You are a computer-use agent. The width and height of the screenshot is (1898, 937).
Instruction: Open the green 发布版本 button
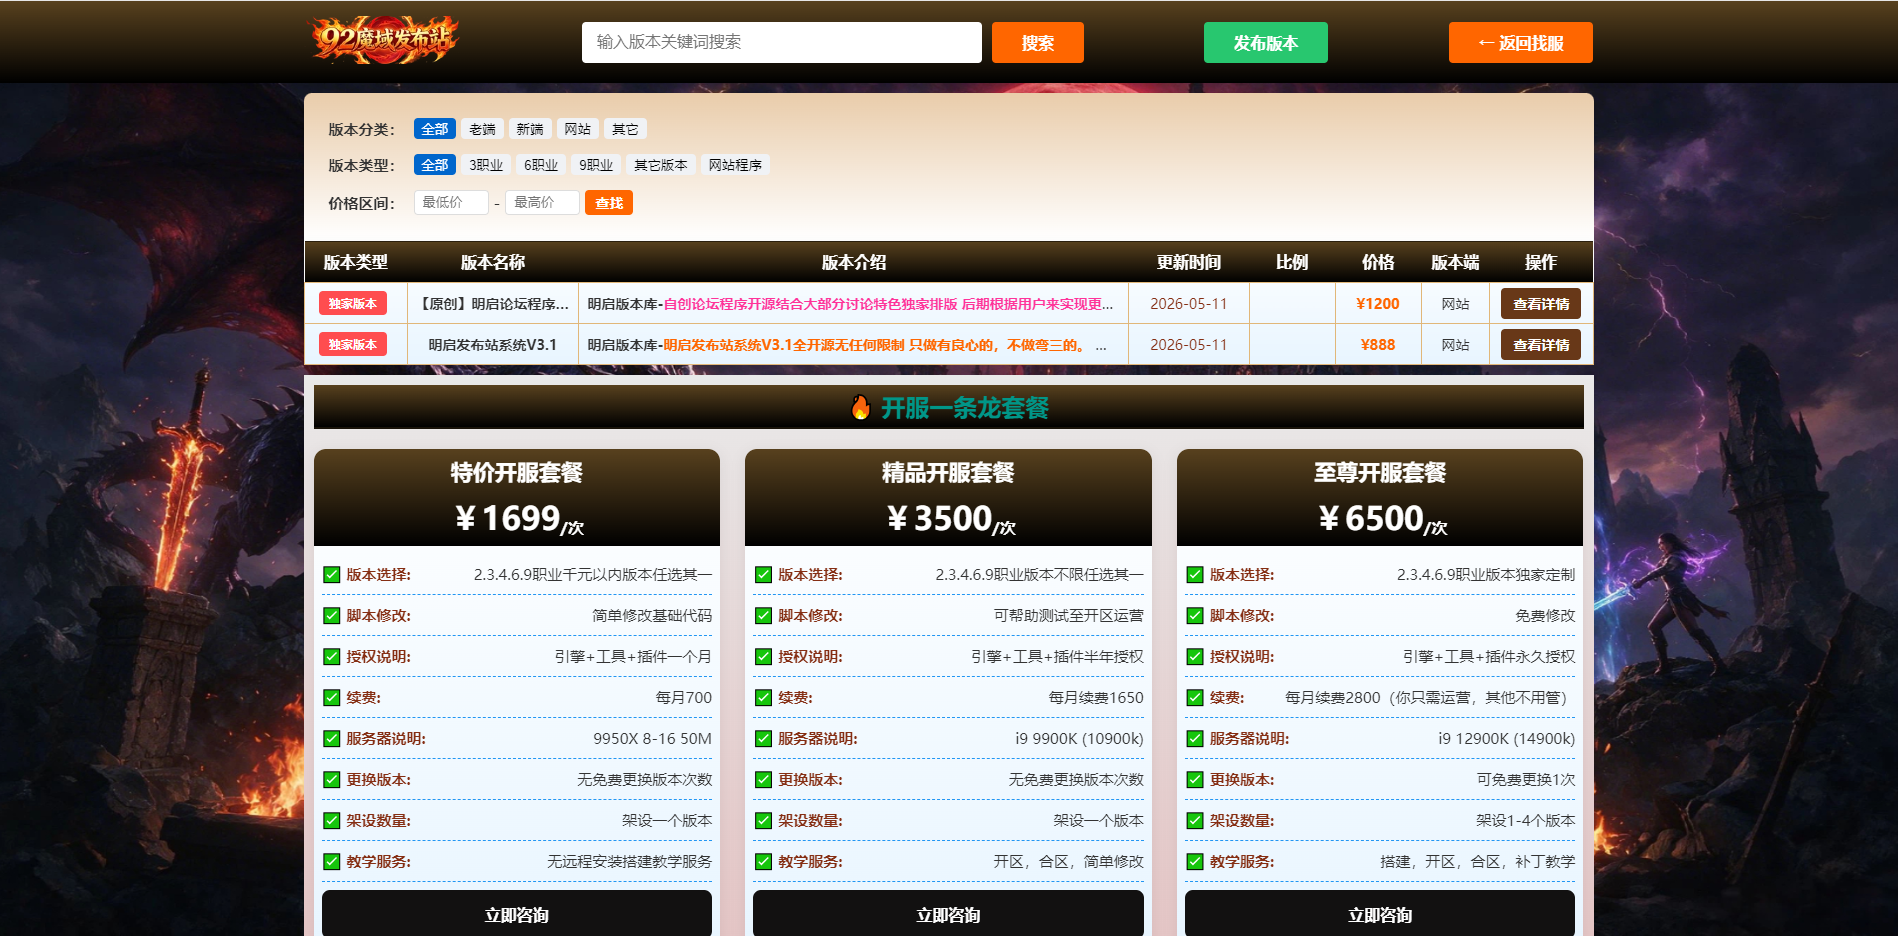click(x=1265, y=42)
